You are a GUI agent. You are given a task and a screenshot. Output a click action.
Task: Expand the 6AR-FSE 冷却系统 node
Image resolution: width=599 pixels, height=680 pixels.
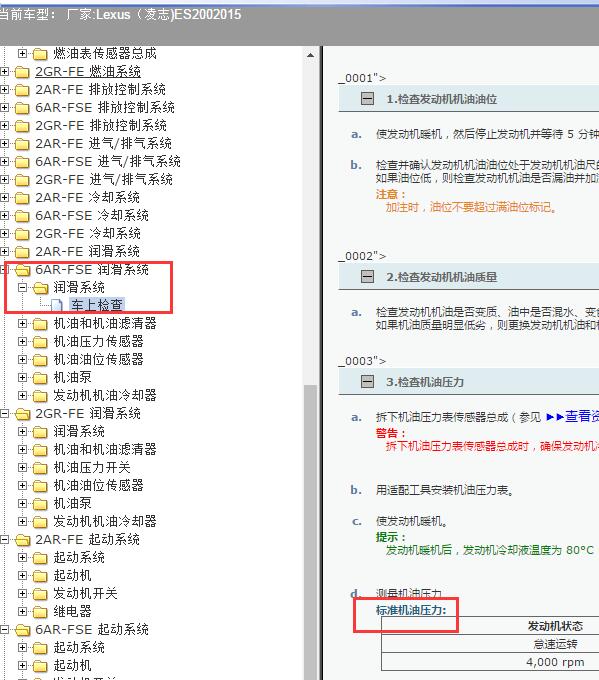click(4, 216)
